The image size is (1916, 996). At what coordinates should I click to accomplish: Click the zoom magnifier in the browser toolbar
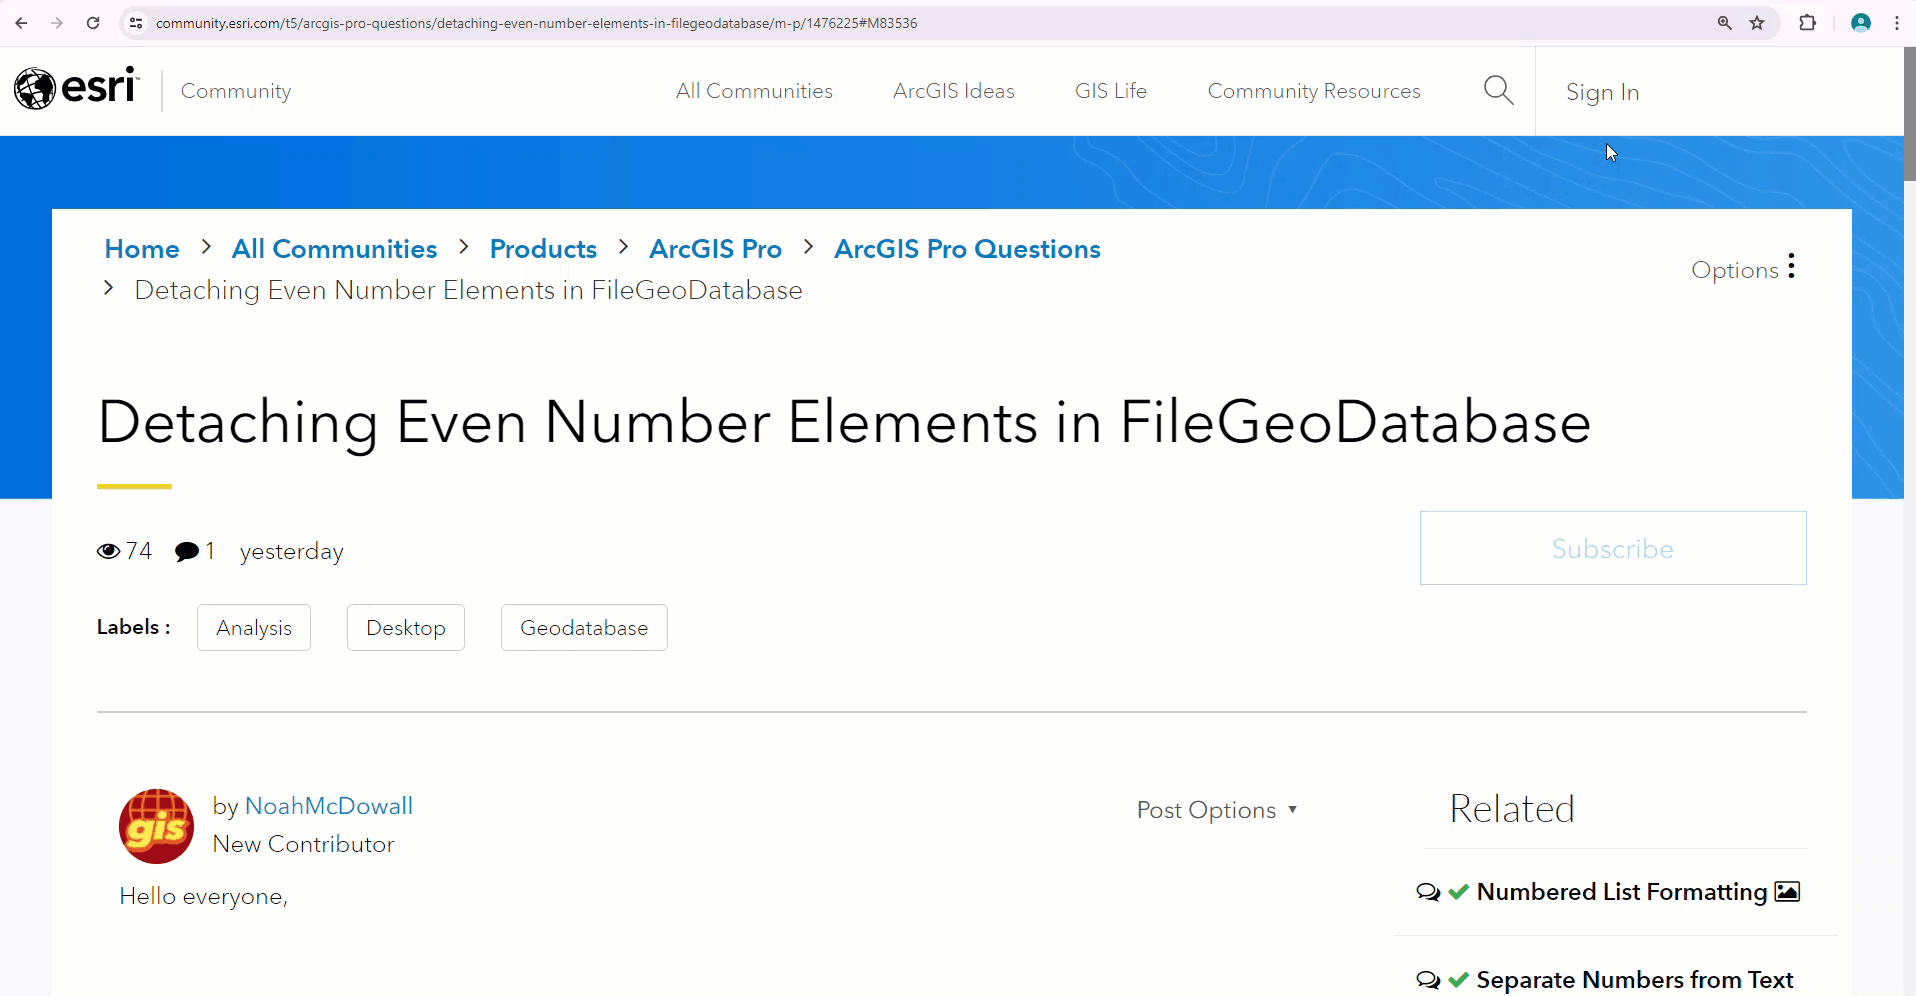[x=1724, y=22]
